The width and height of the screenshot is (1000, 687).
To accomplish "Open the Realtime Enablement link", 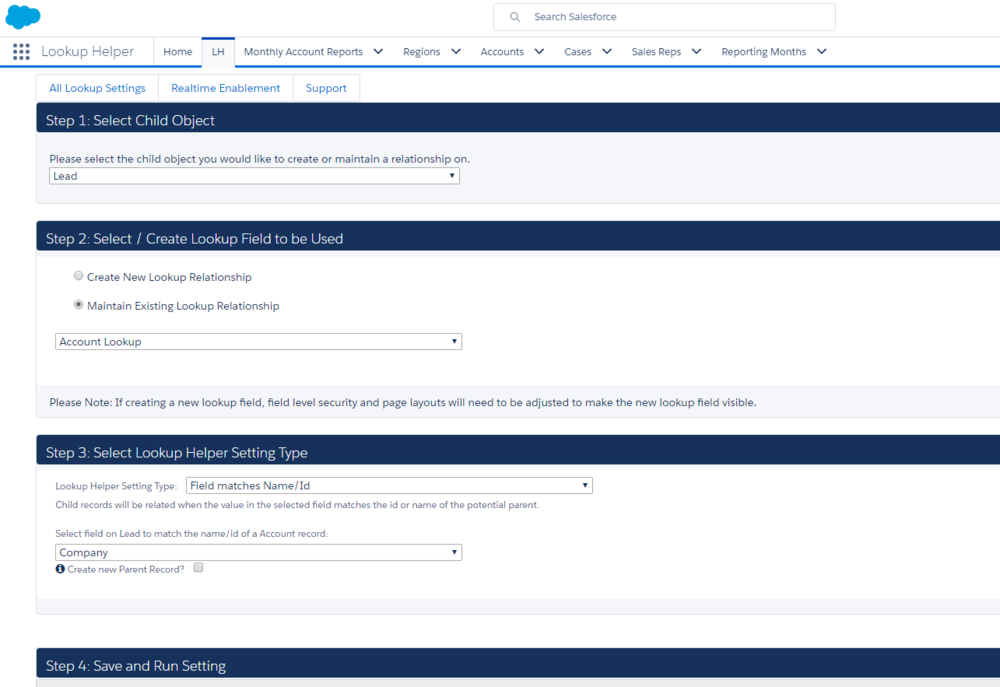I will (x=226, y=88).
